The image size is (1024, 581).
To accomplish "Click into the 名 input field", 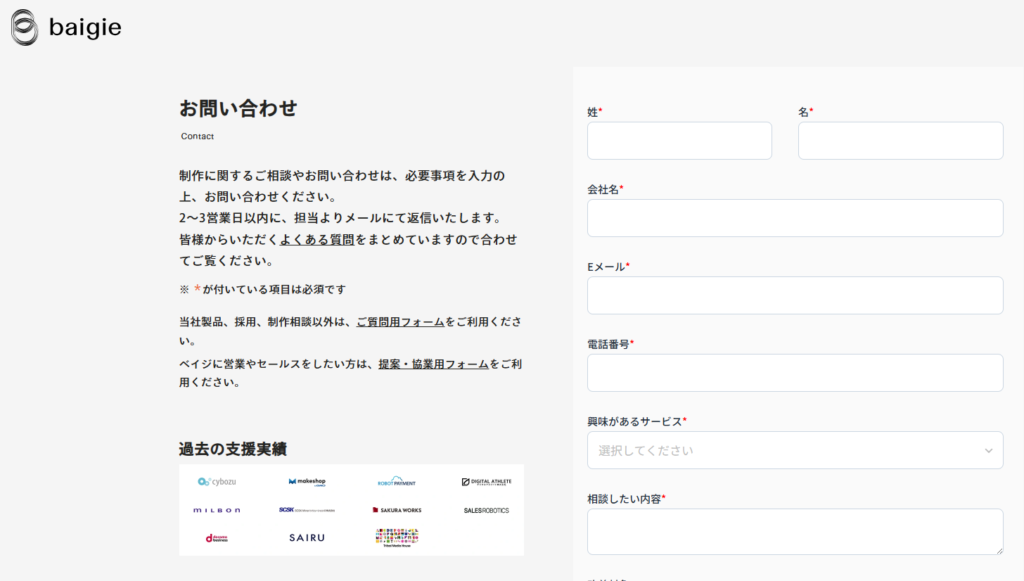I will 900,141.
